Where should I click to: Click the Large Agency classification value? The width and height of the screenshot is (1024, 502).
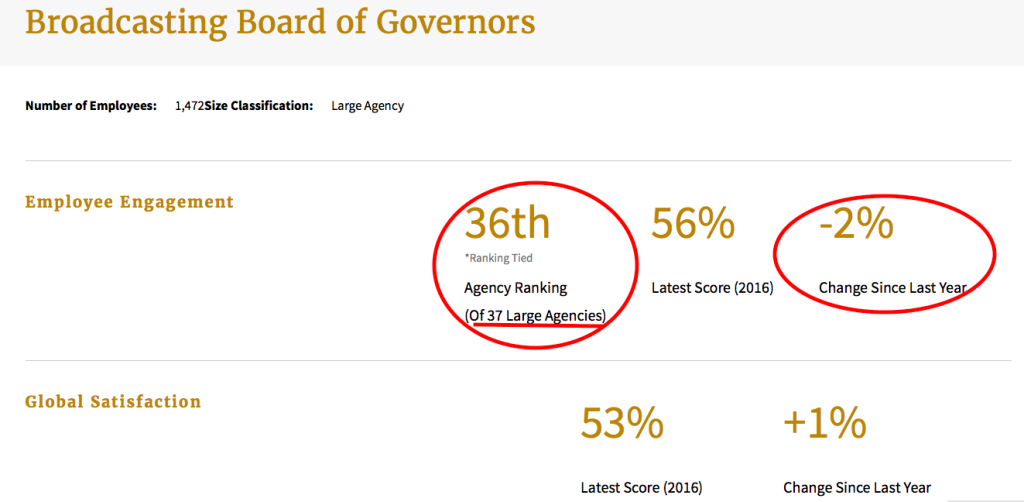tap(368, 106)
